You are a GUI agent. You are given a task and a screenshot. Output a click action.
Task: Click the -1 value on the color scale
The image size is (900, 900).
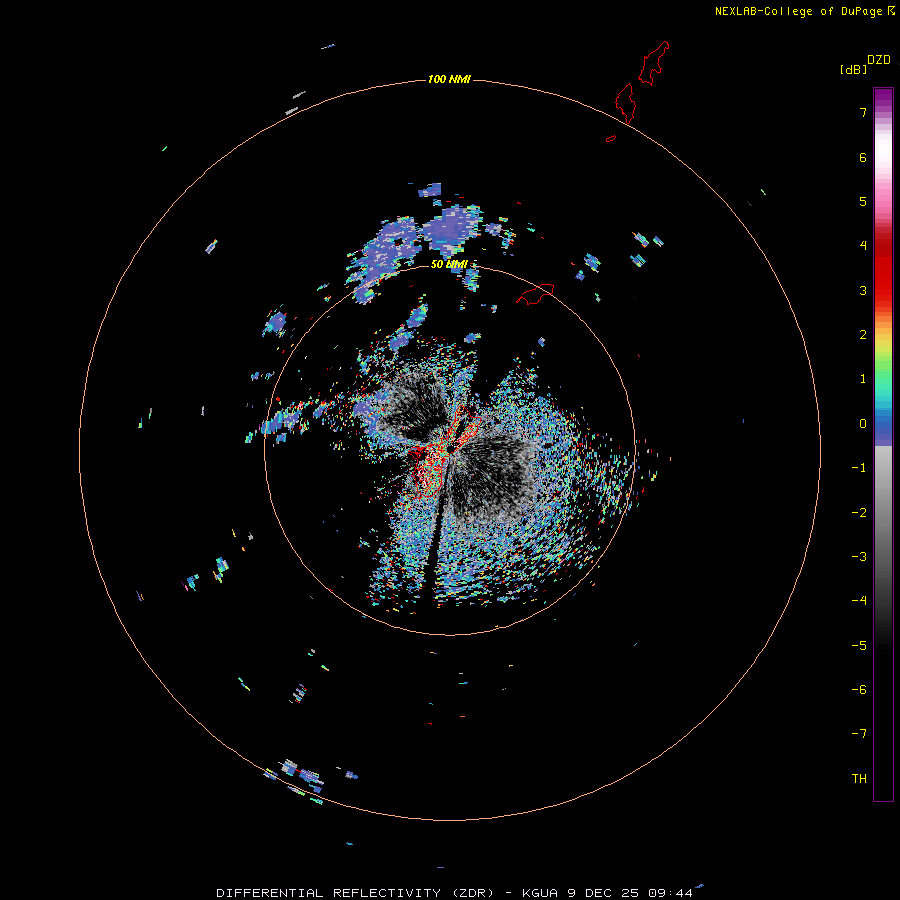(x=859, y=468)
